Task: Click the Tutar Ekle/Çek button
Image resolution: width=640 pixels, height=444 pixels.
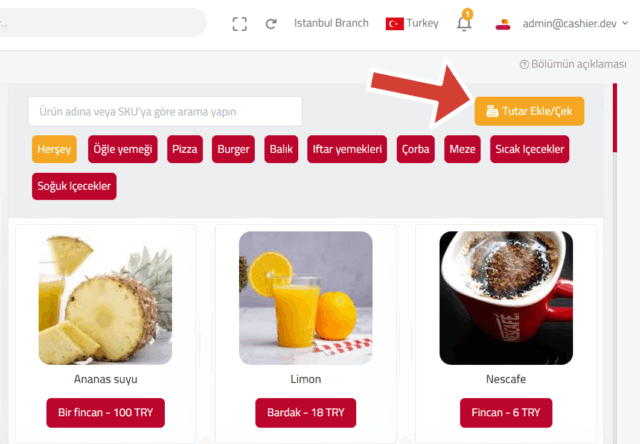Action: [x=529, y=111]
